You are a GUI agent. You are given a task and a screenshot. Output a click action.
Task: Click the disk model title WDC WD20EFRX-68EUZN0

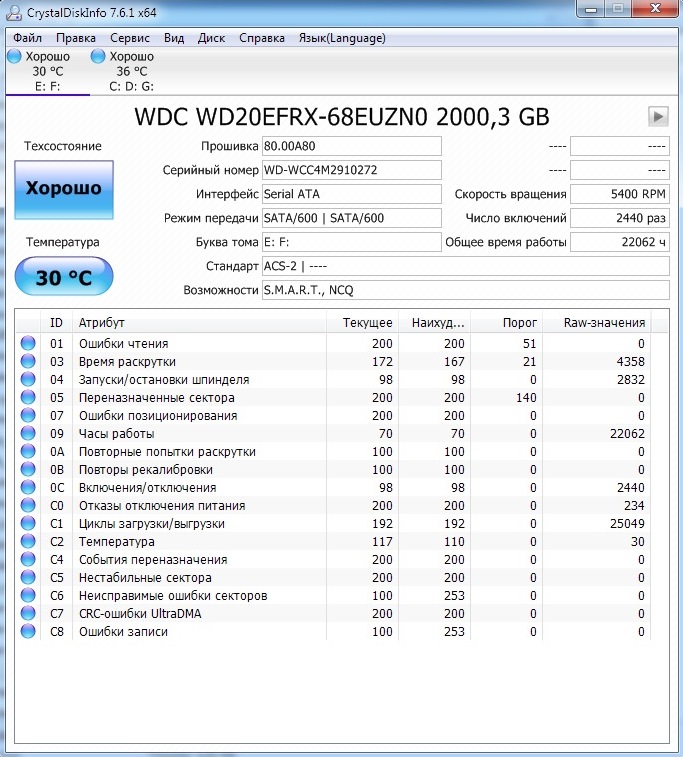(281, 117)
